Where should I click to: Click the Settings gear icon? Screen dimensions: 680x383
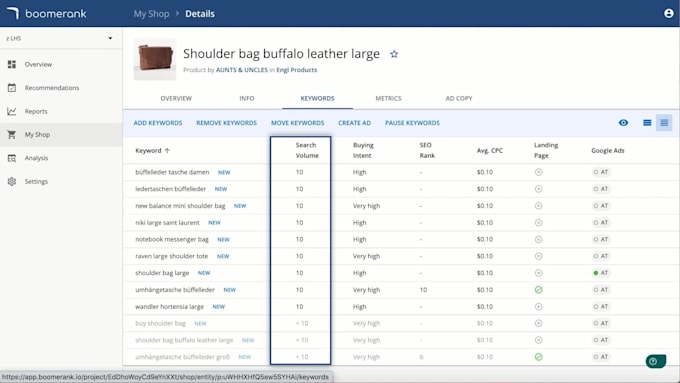point(12,181)
